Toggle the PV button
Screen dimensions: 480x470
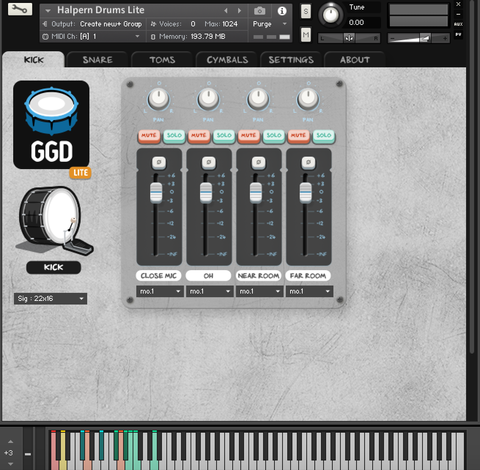458,34
